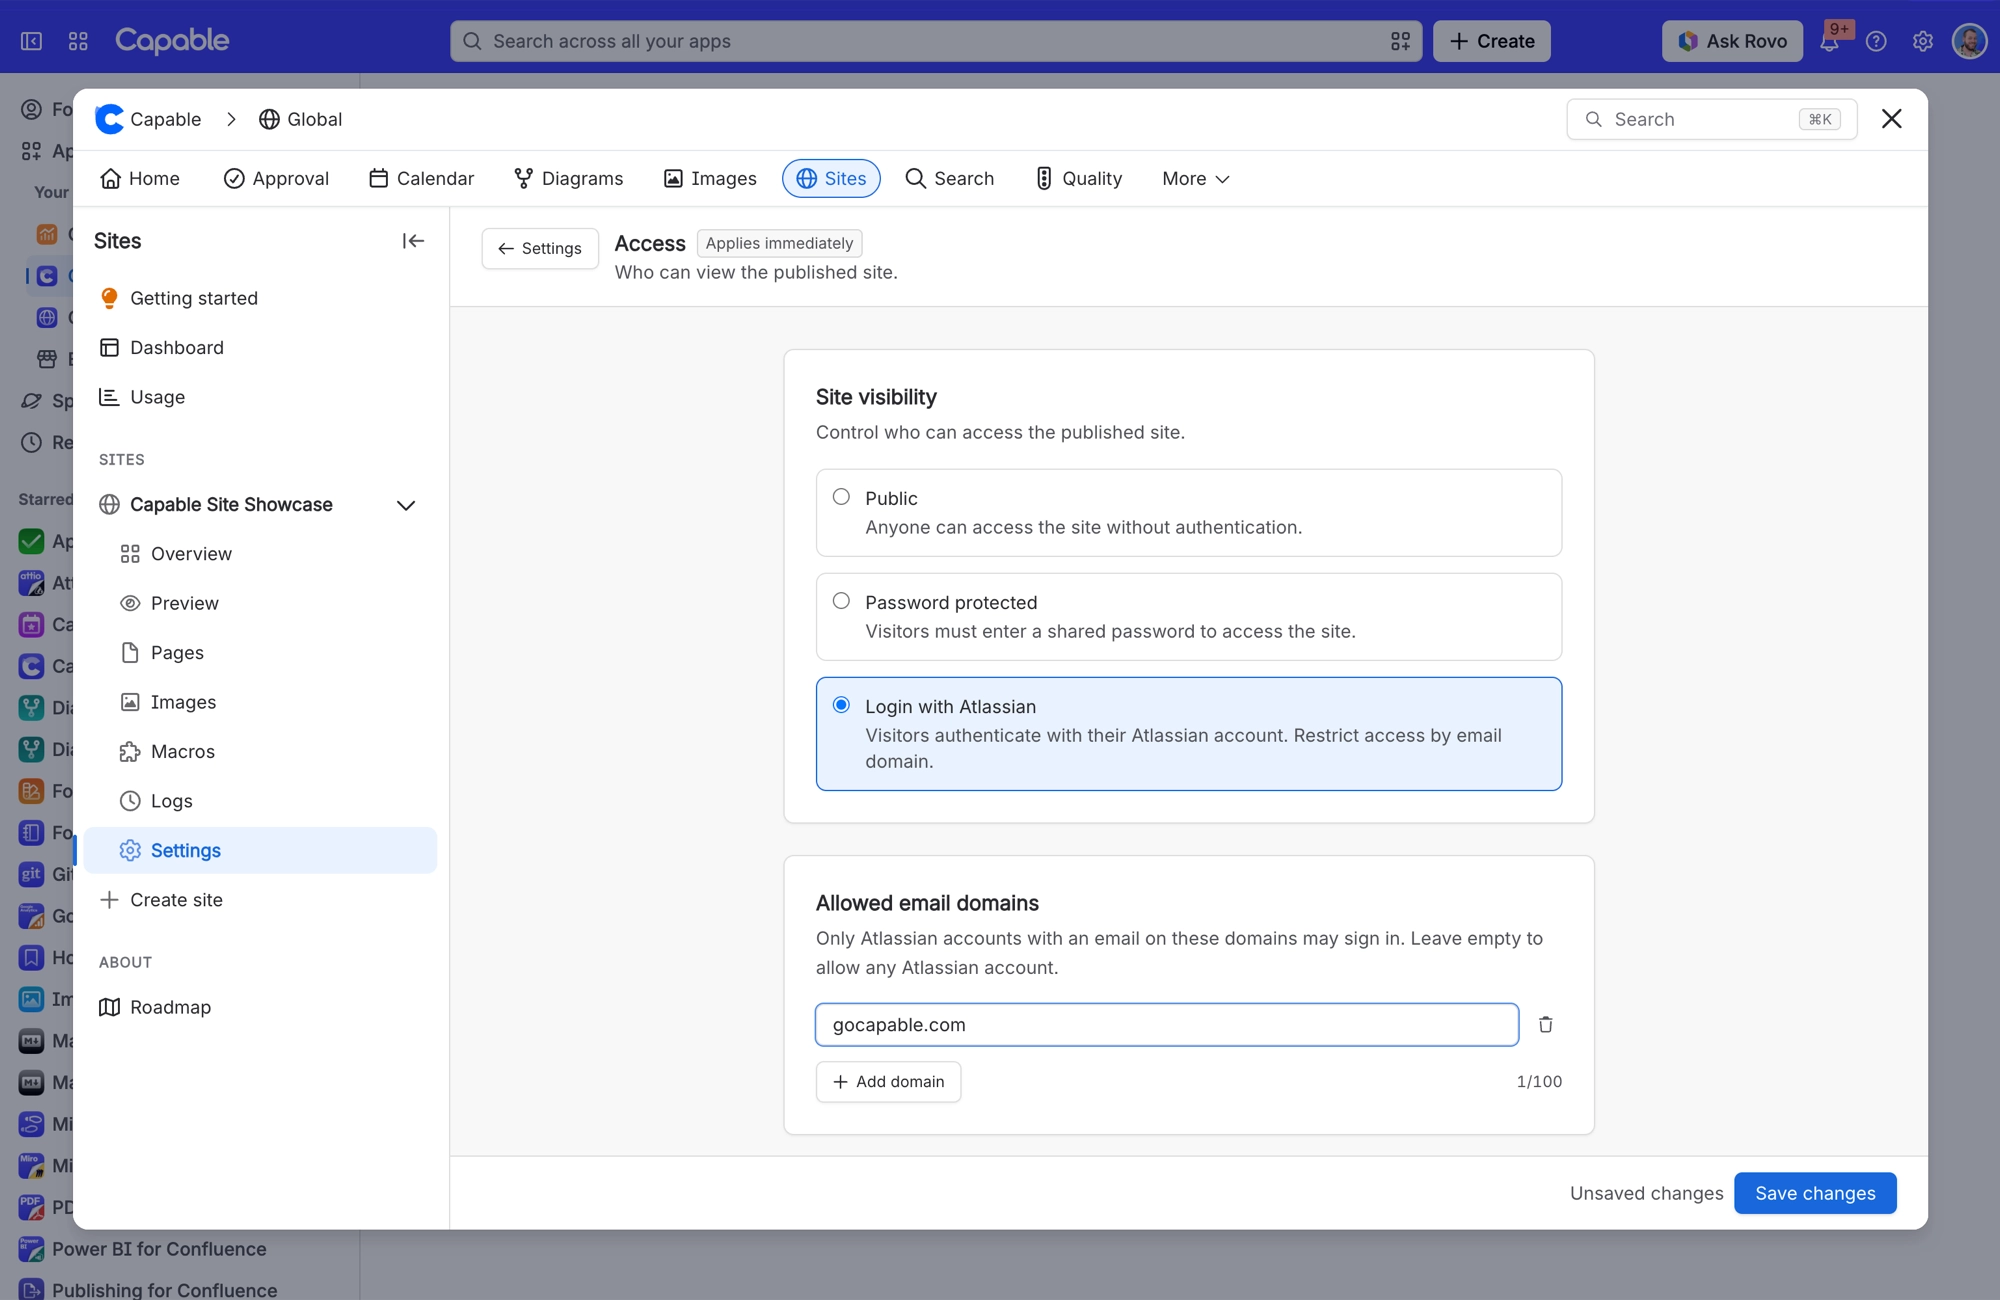Open the top bar settings gear
The image size is (2000, 1300).
(x=1923, y=41)
